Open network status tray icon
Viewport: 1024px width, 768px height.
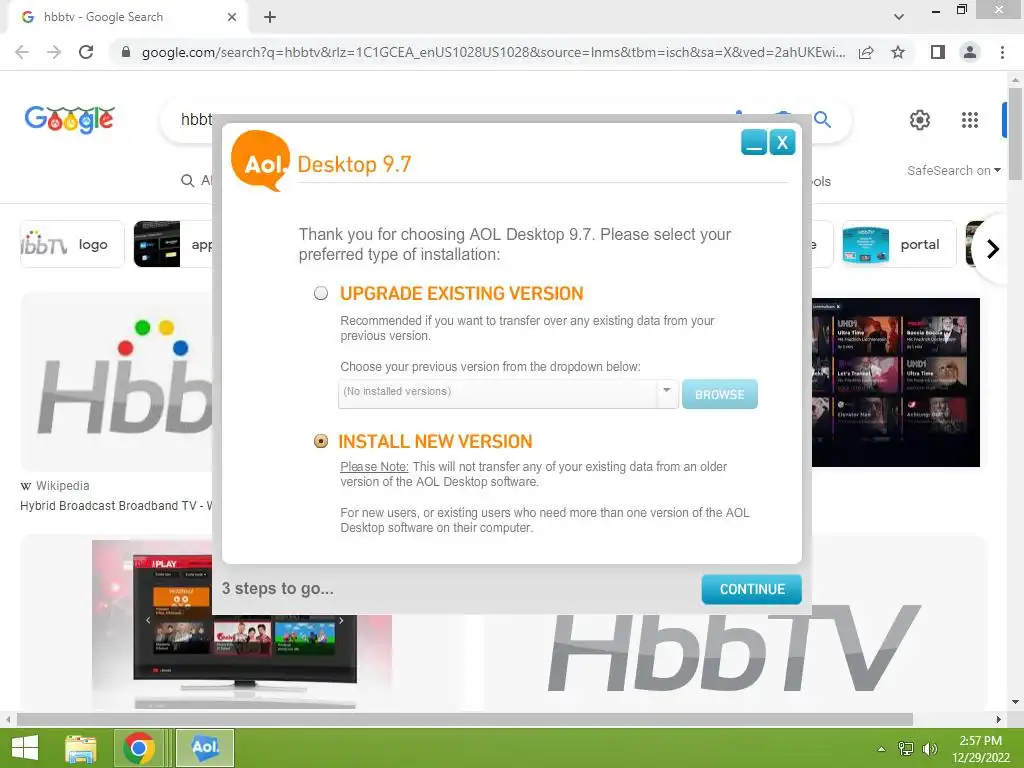906,748
